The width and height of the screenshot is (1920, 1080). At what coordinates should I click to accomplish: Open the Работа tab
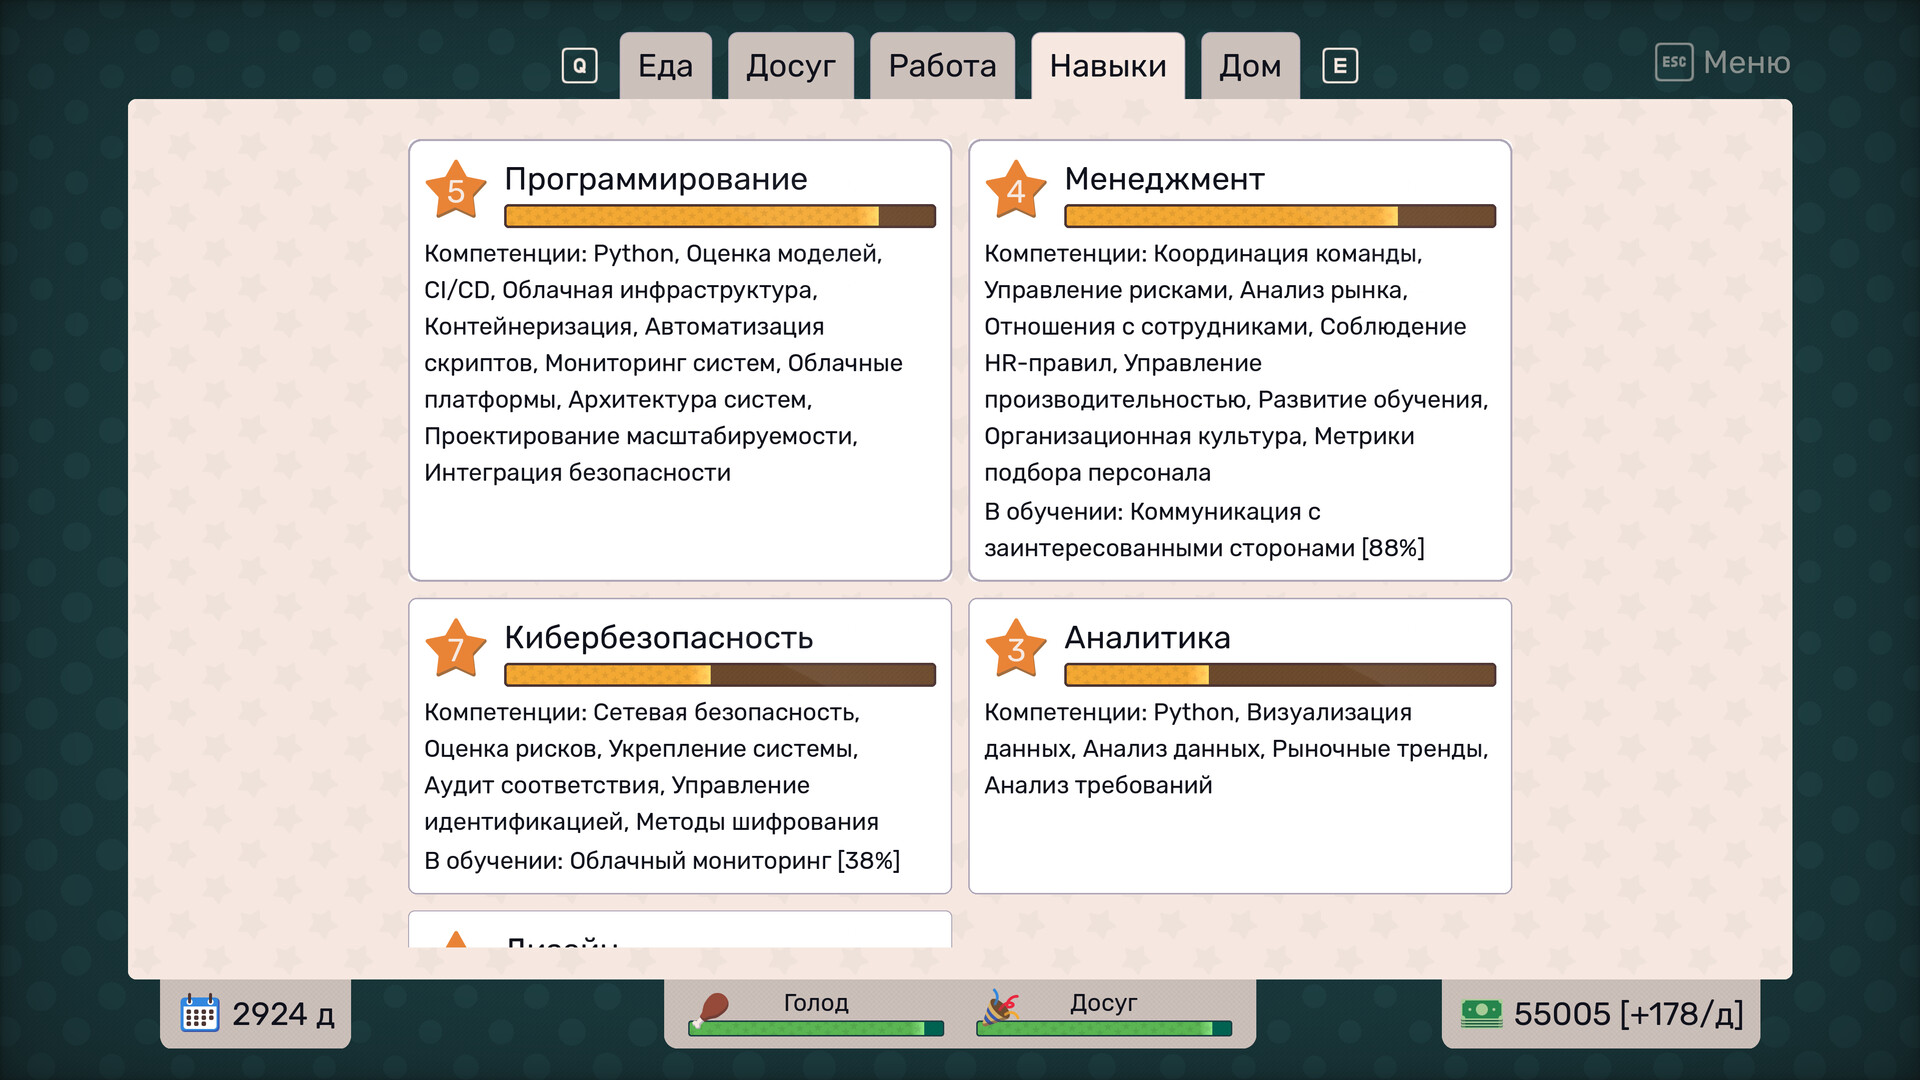pos(942,66)
